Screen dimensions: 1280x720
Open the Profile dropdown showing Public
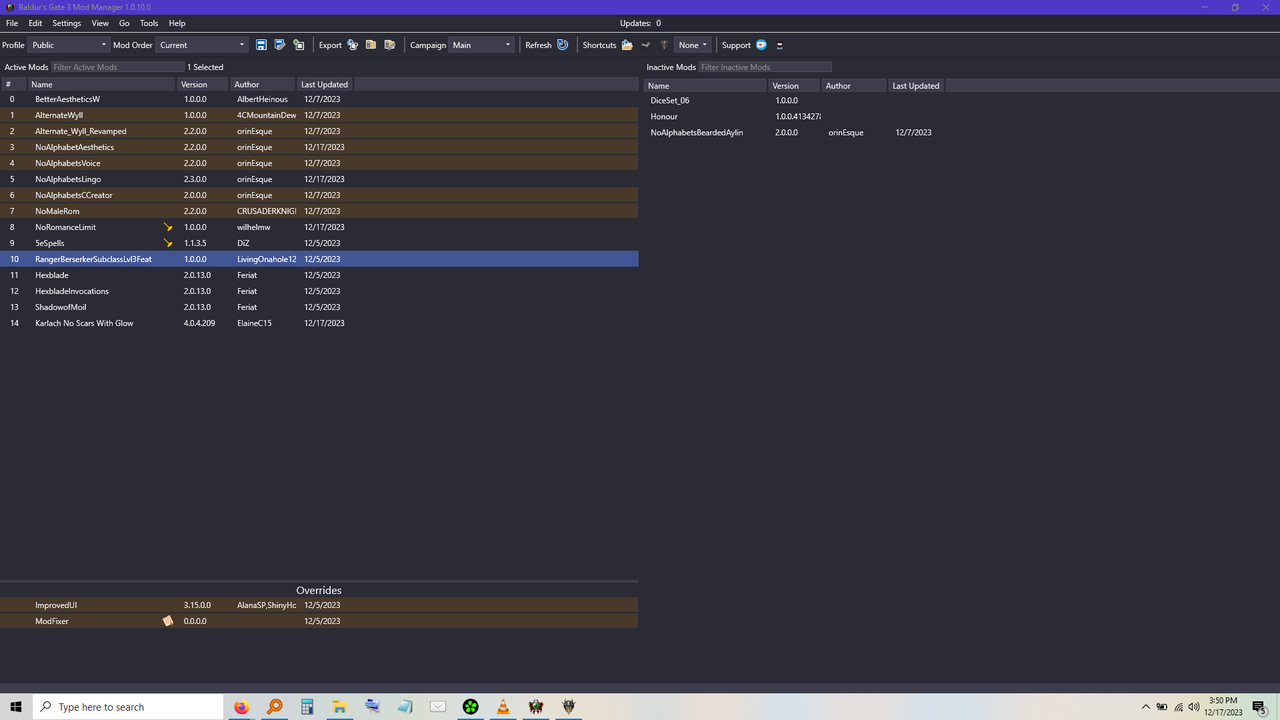point(68,45)
